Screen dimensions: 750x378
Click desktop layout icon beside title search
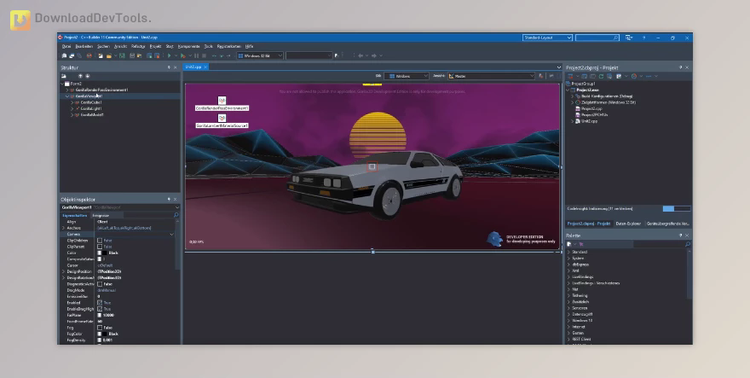coord(629,37)
